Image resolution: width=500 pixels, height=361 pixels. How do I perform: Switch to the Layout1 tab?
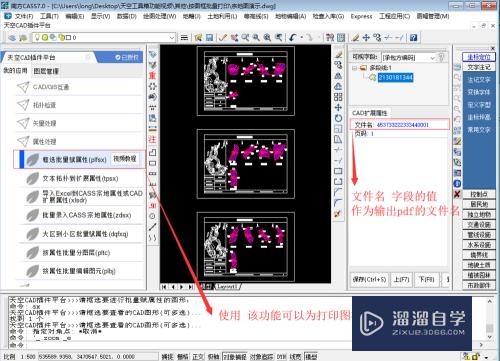pyautogui.click(x=227, y=287)
